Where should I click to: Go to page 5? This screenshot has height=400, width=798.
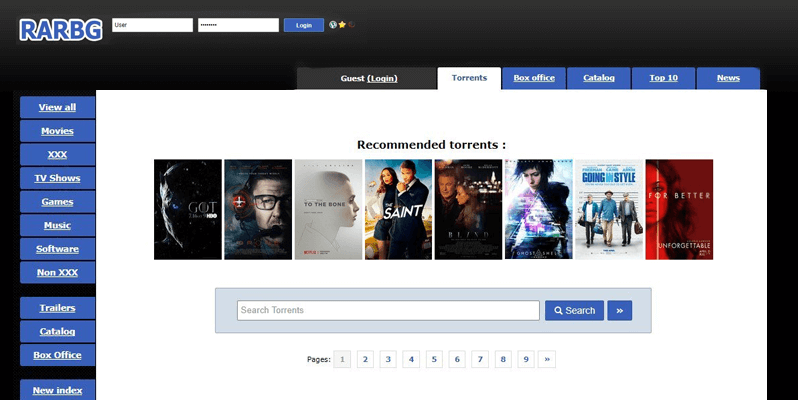click(x=434, y=359)
